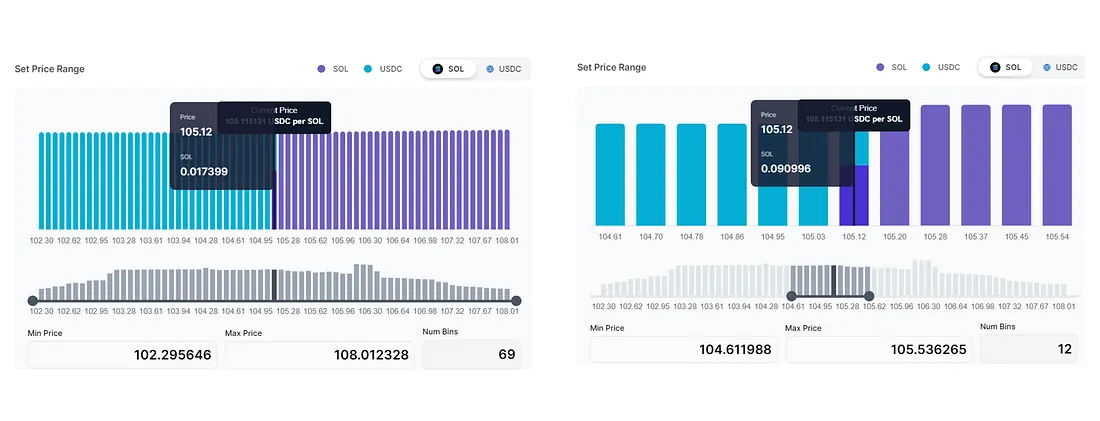The height and width of the screenshot is (421, 1100).
Task: Click USDC coin icon in left toggle
Action: (x=490, y=69)
